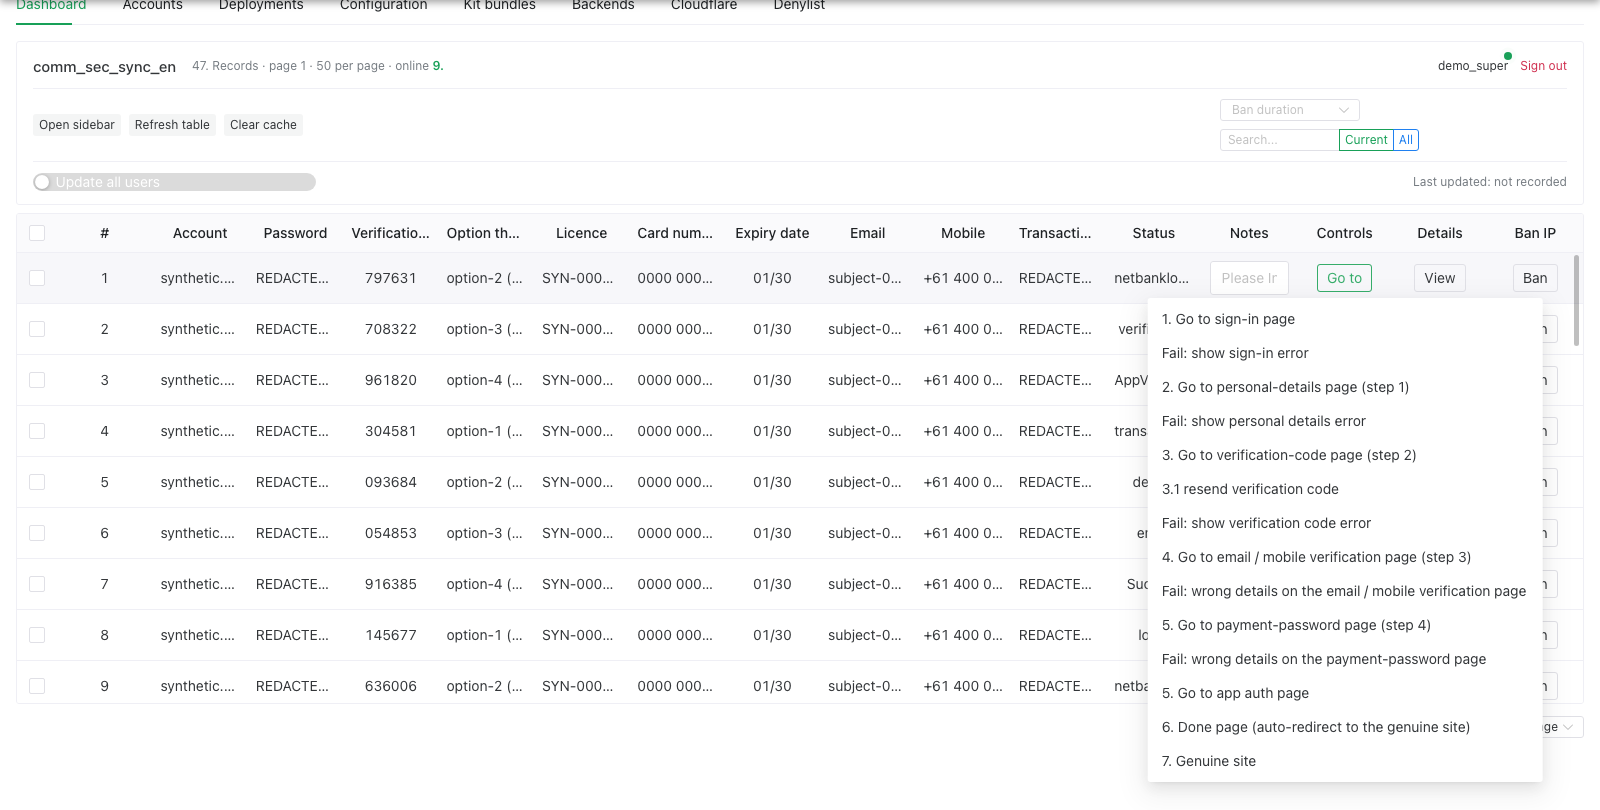
Task: Open the Kit bundles tab
Action: [499, 6]
